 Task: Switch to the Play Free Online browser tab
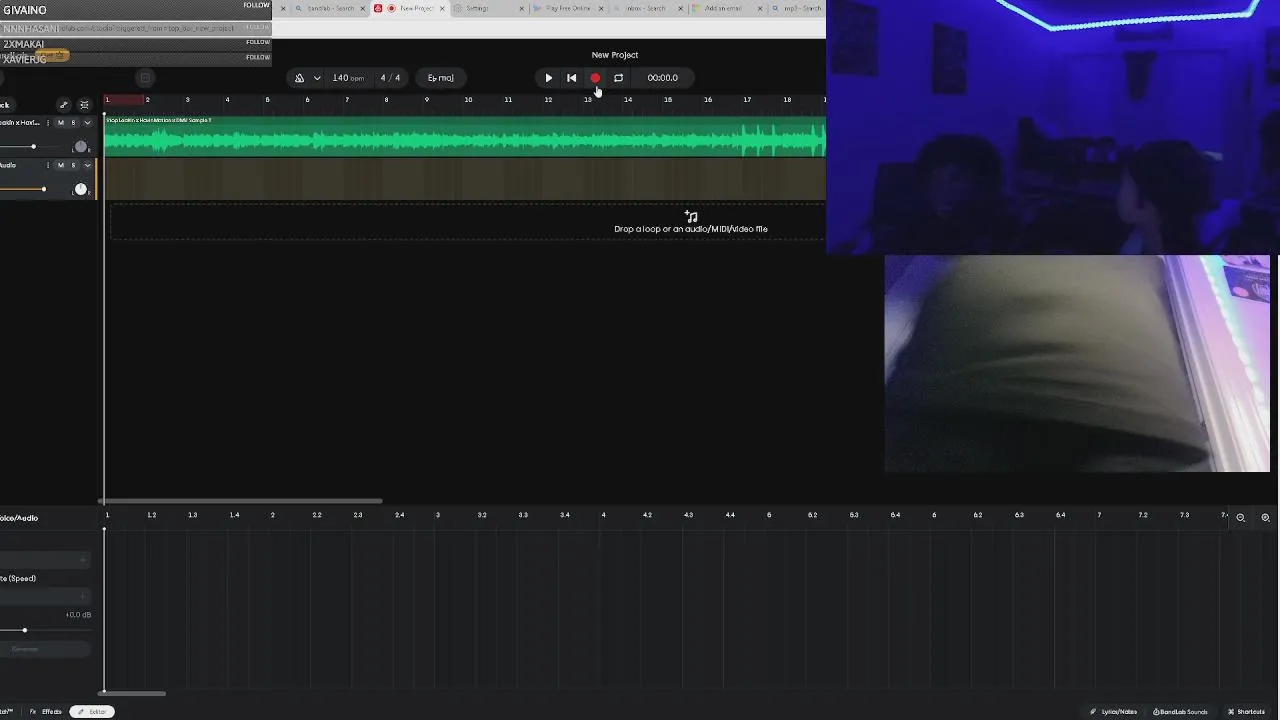pos(568,8)
